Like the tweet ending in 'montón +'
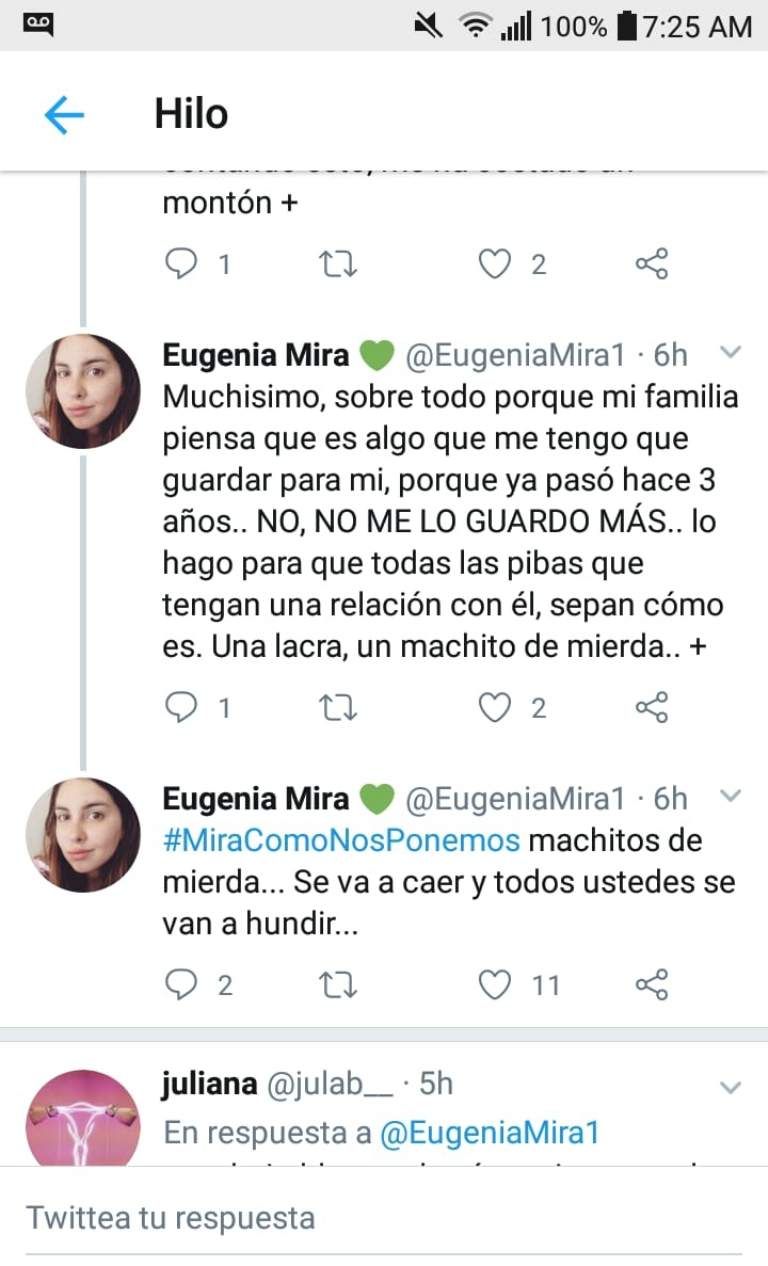This screenshot has width=768, height=1266. (x=494, y=264)
